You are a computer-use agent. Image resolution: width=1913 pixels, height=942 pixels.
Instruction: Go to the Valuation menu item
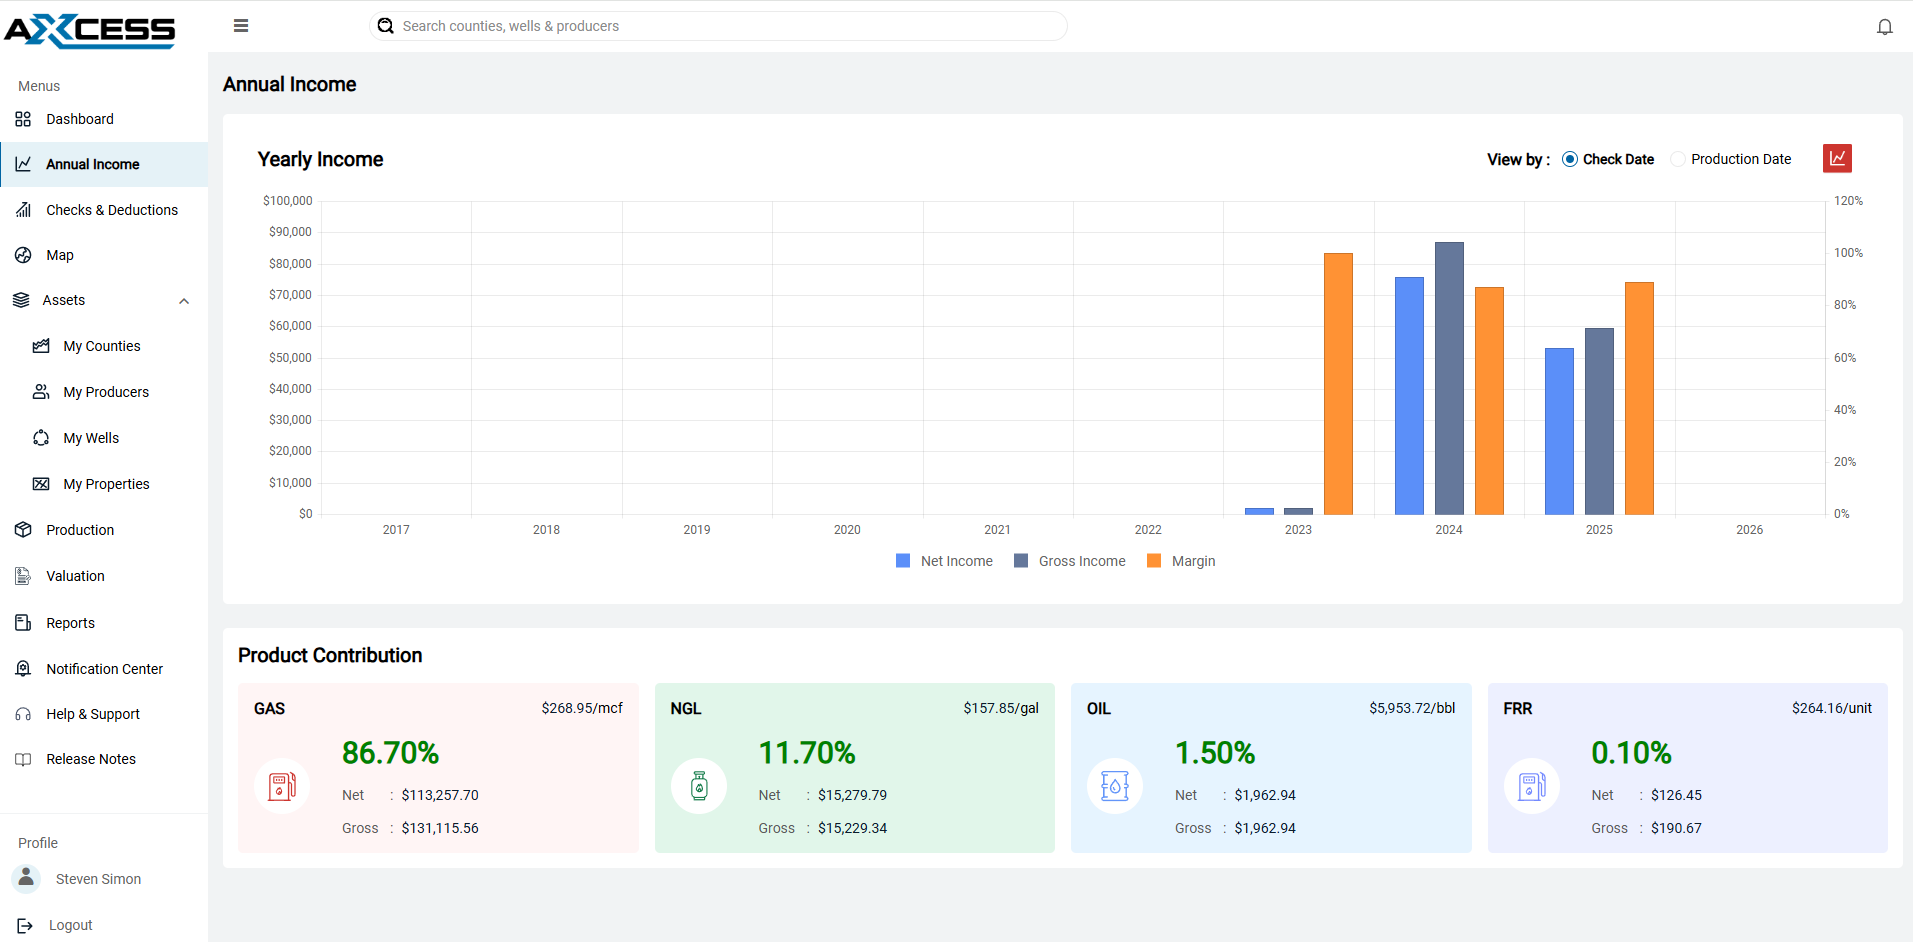coord(75,576)
